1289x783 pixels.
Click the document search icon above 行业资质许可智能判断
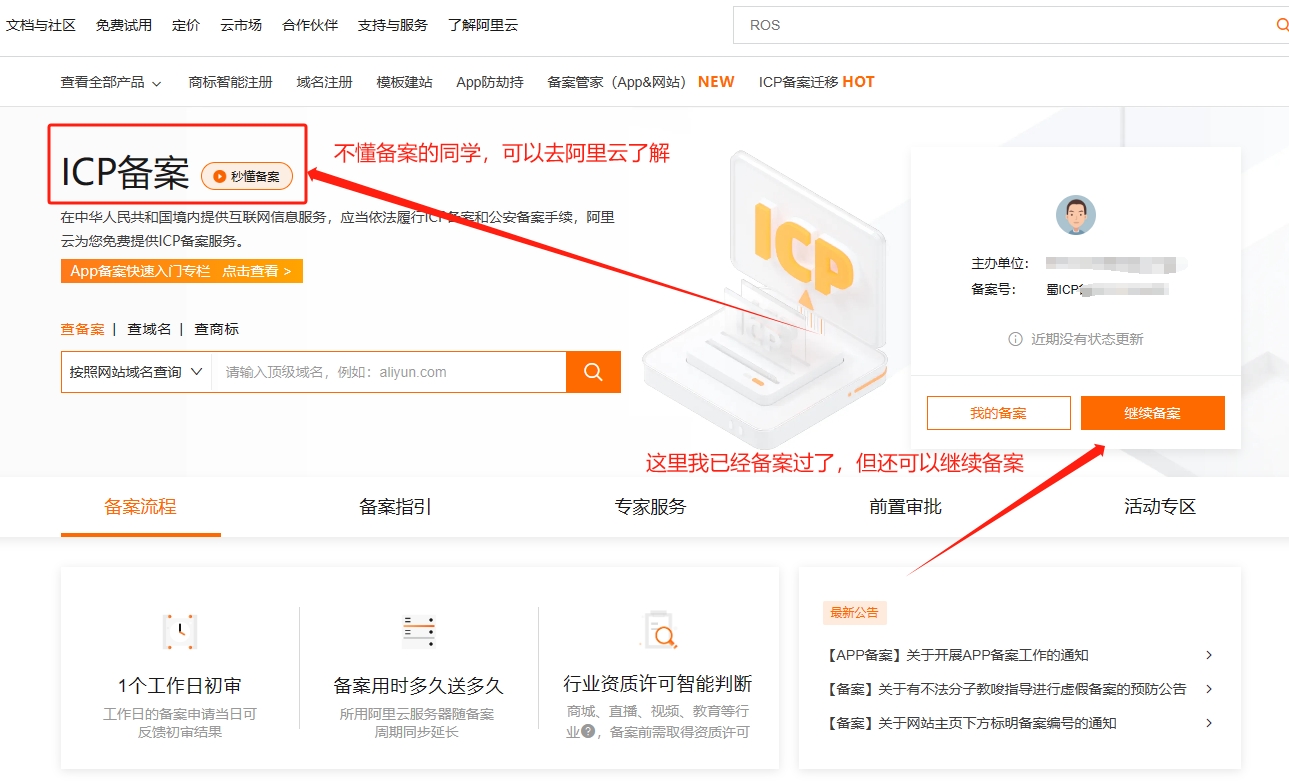(658, 630)
